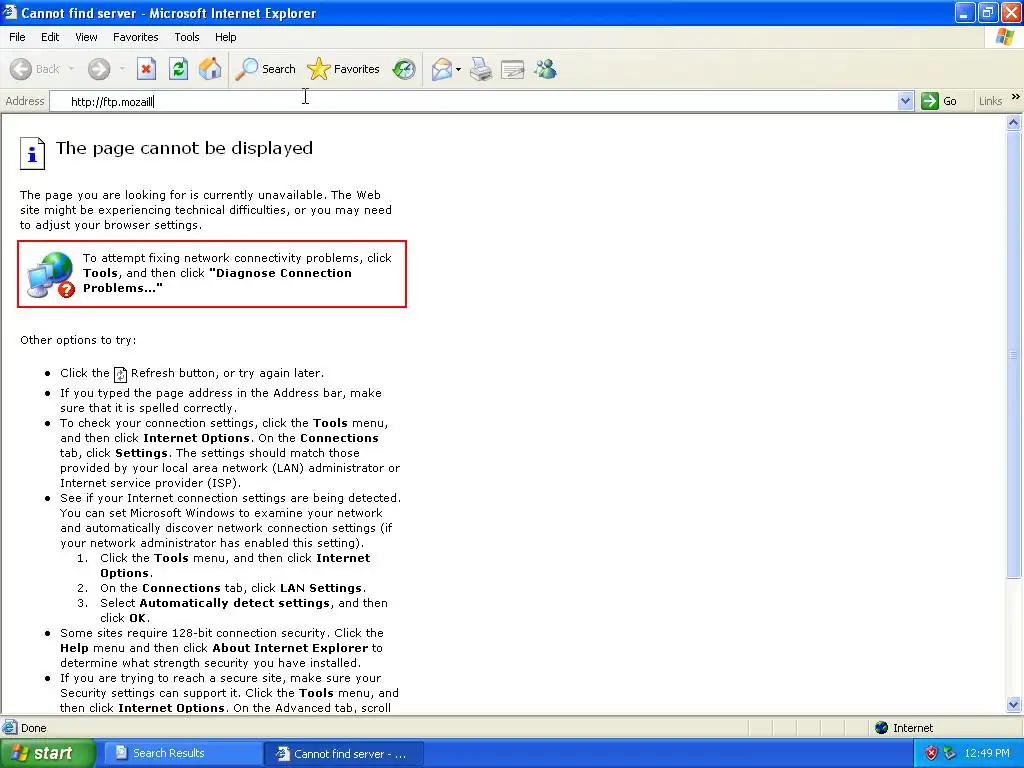Click the green Refresh toolbar icon
Viewport: 1024px width, 768px height.
coord(178,69)
